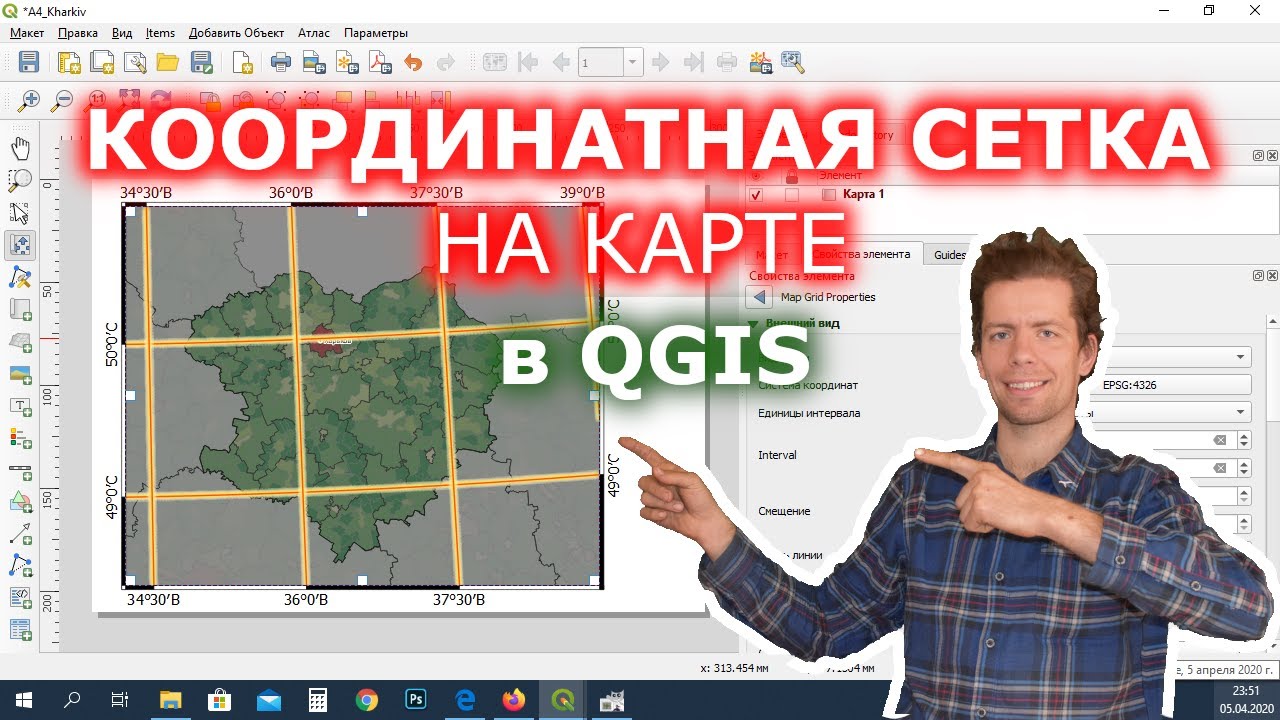This screenshot has width=1280, height=720.
Task: Add a node item
Action: click(20, 566)
